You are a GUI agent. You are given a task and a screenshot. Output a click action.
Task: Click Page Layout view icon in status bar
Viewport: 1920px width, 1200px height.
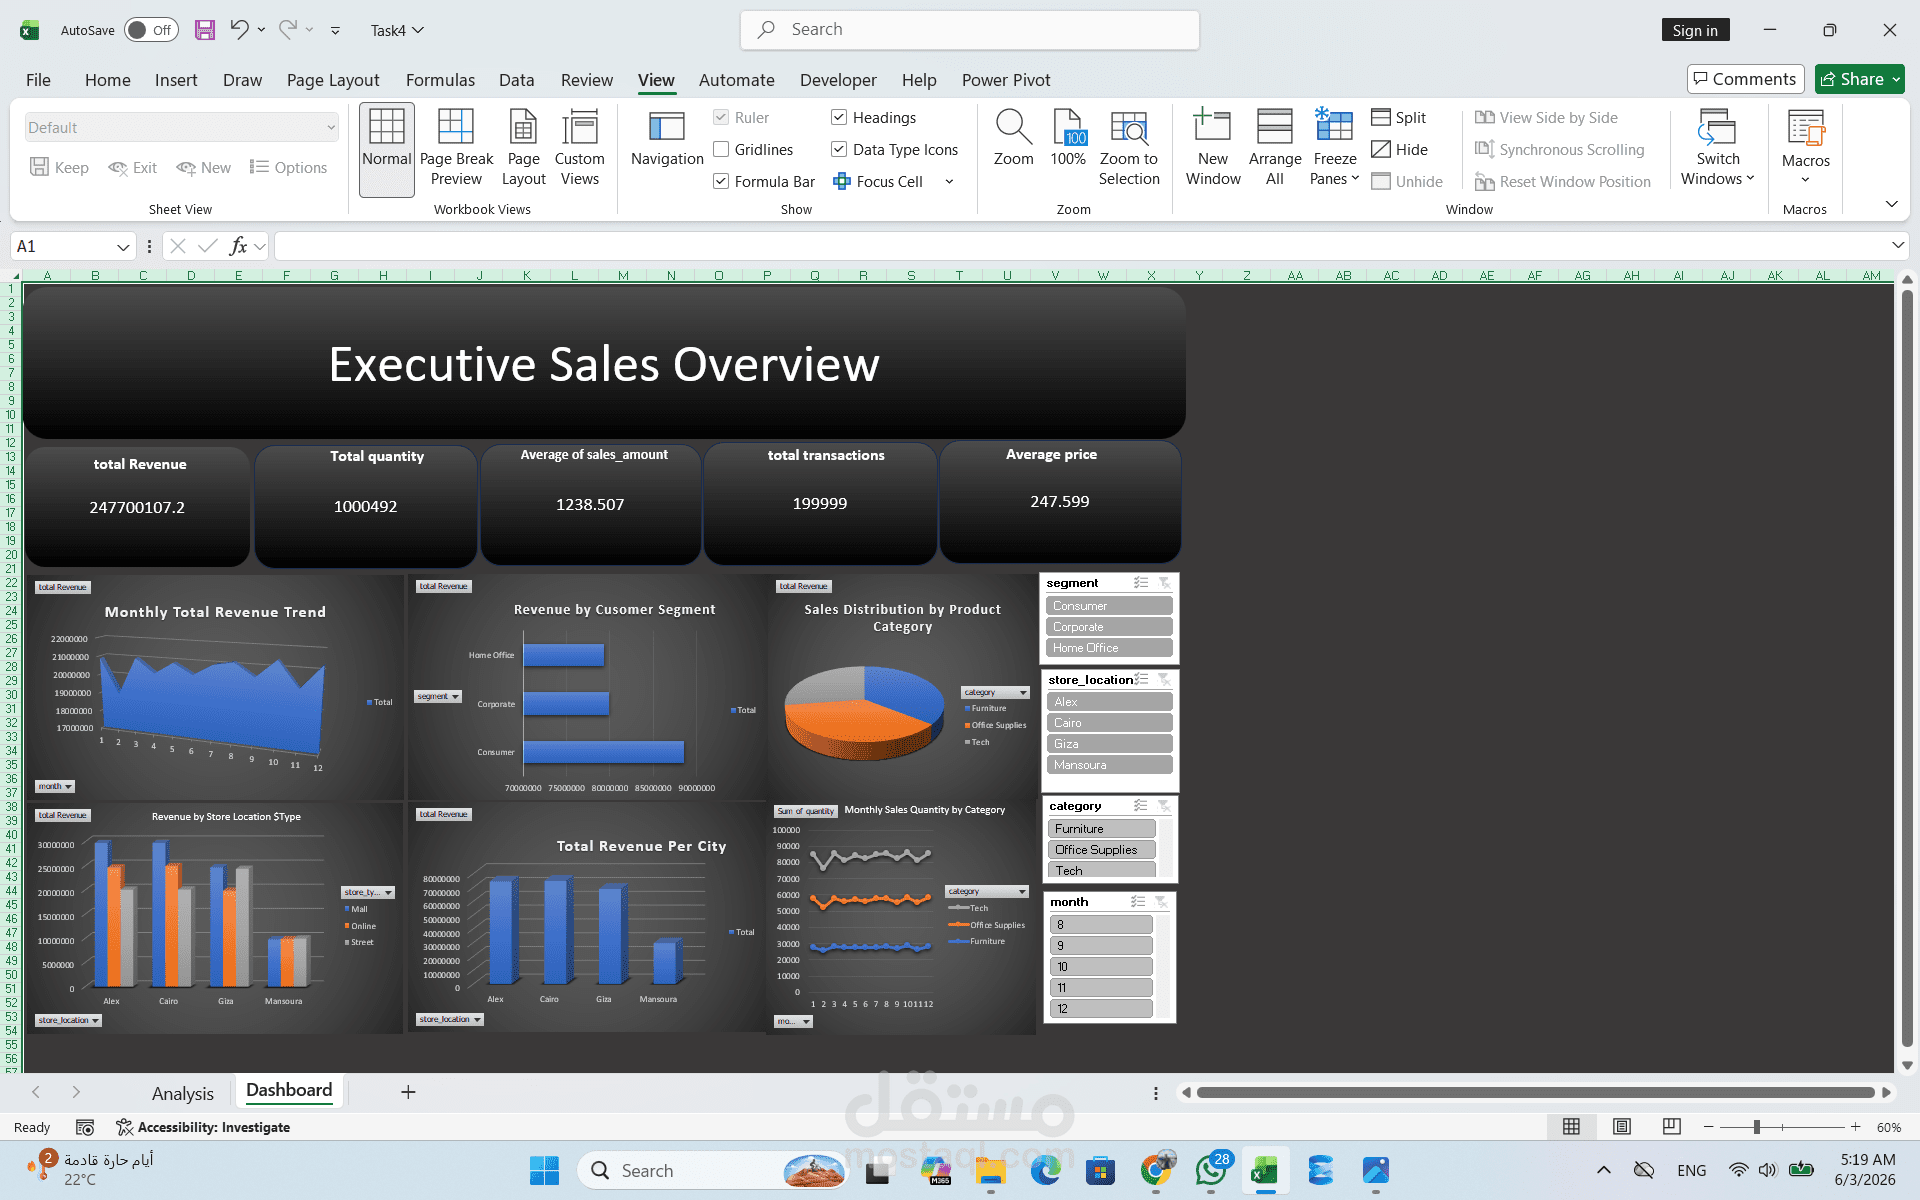pos(1621,1127)
